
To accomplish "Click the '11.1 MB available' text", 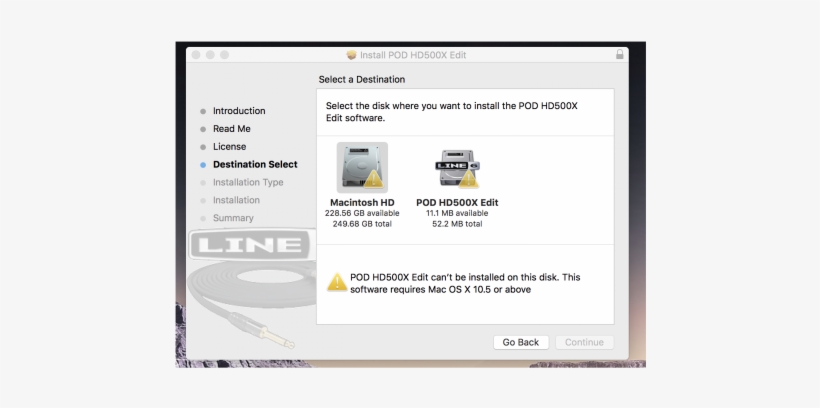I will tap(457, 213).
